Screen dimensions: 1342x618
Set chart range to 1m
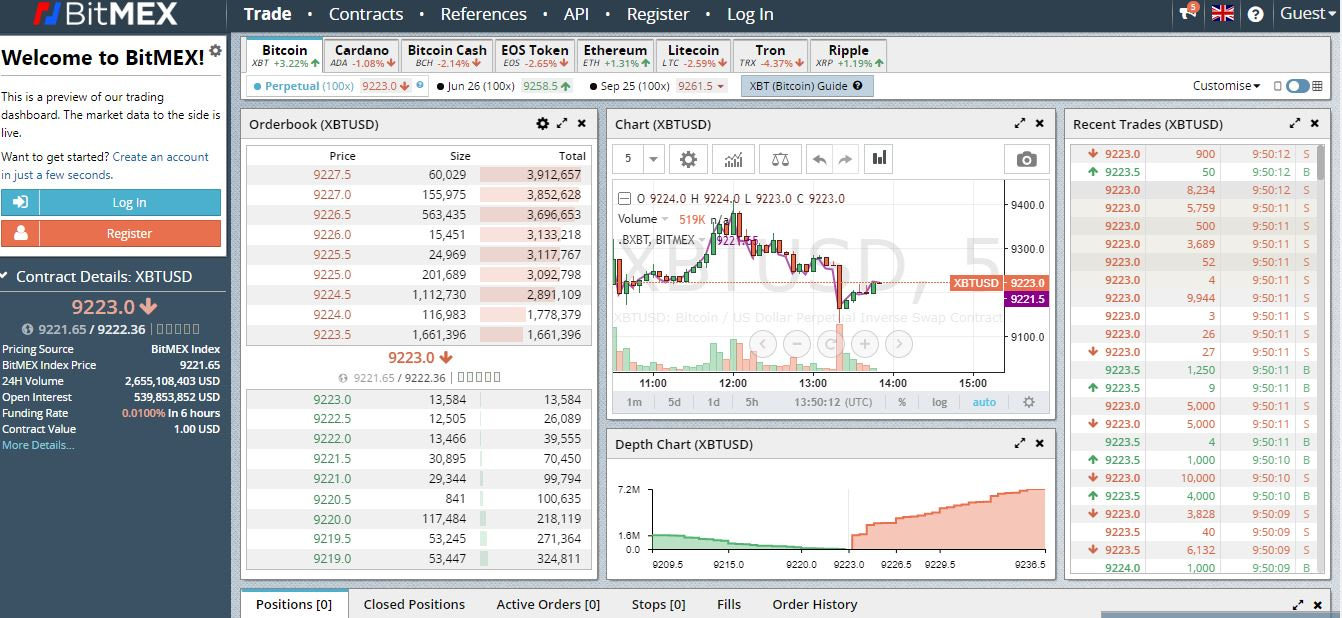(634, 402)
